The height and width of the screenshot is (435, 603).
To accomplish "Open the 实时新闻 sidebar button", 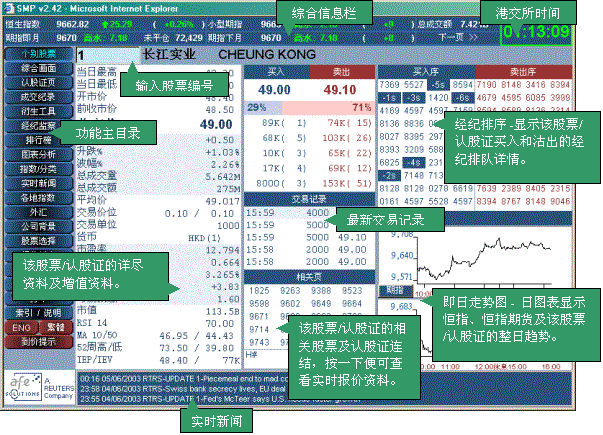I will (38, 183).
